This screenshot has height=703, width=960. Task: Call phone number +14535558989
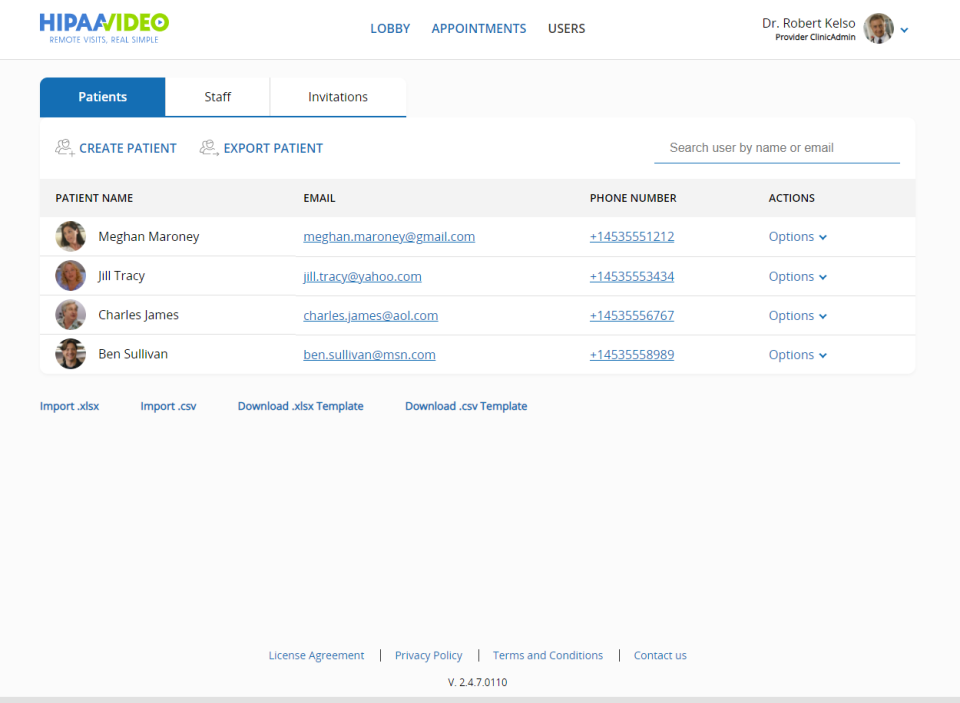tap(632, 355)
